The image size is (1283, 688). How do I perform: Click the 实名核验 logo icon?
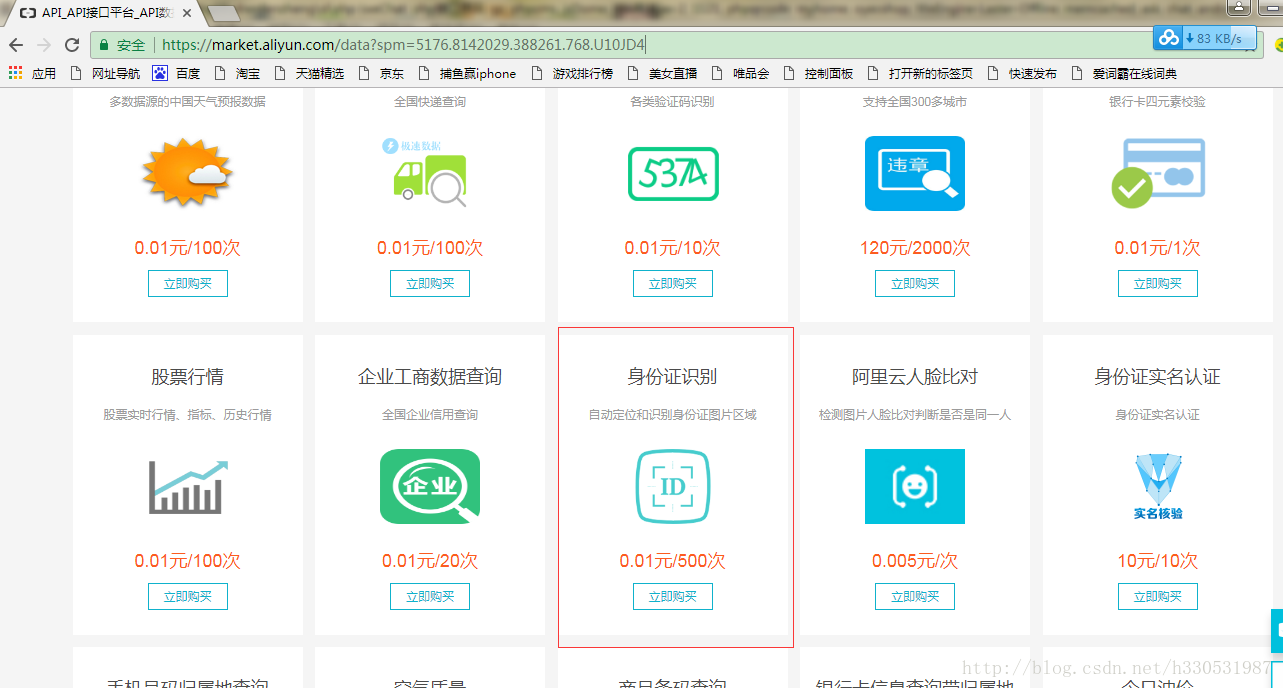(1158, 487)
